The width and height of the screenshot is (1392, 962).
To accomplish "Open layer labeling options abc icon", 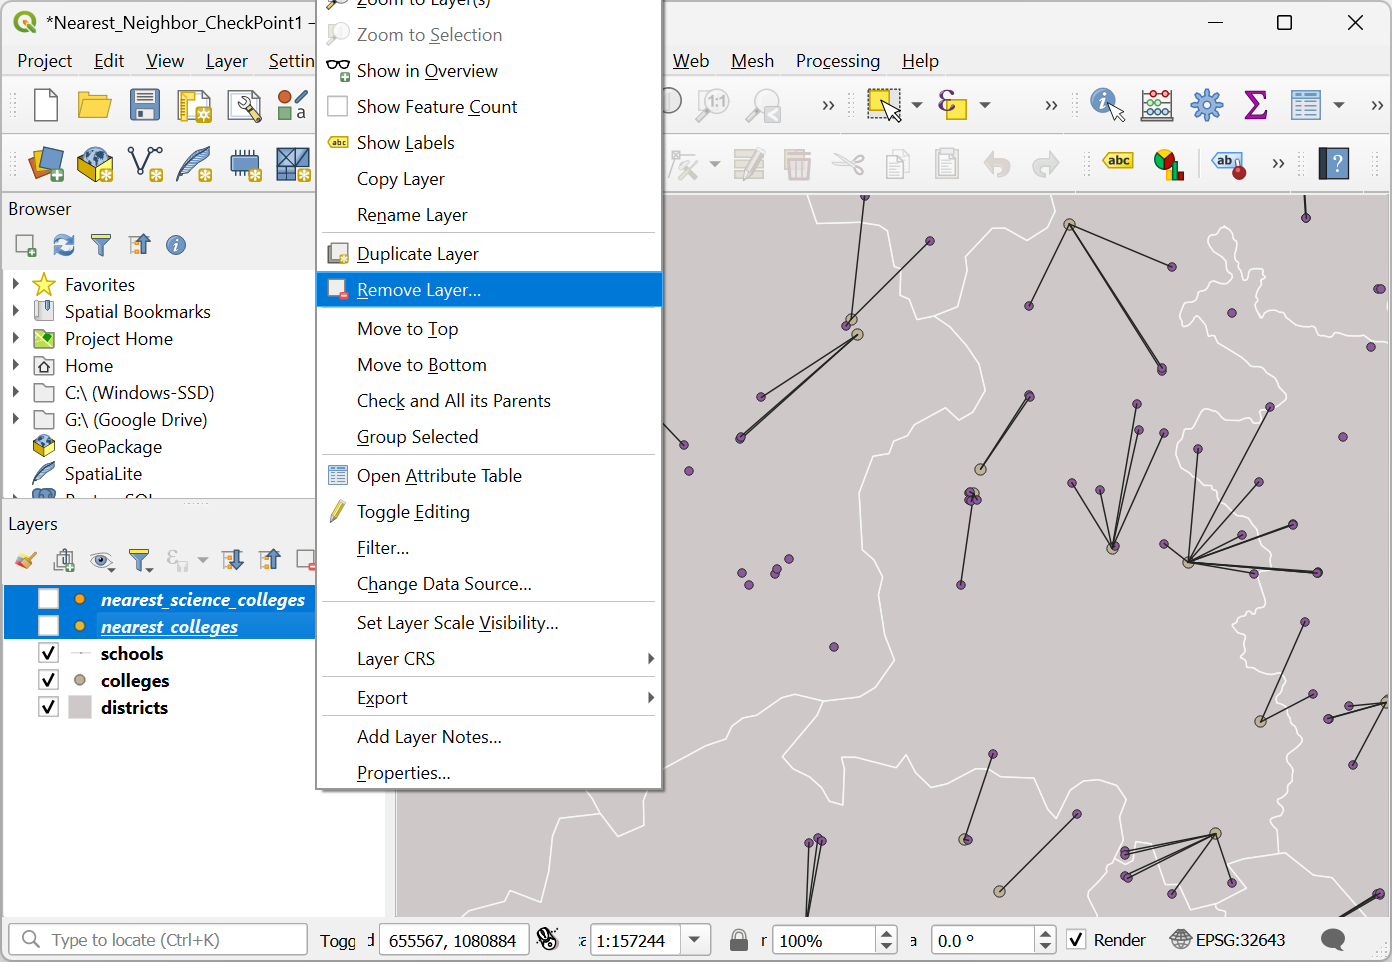I will coord(1118,161).
